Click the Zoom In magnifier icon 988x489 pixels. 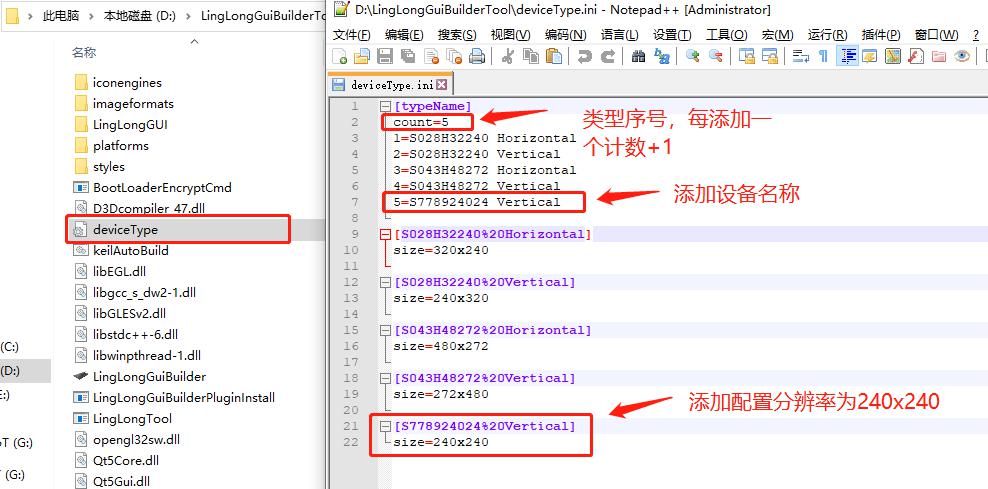[692, 57]
